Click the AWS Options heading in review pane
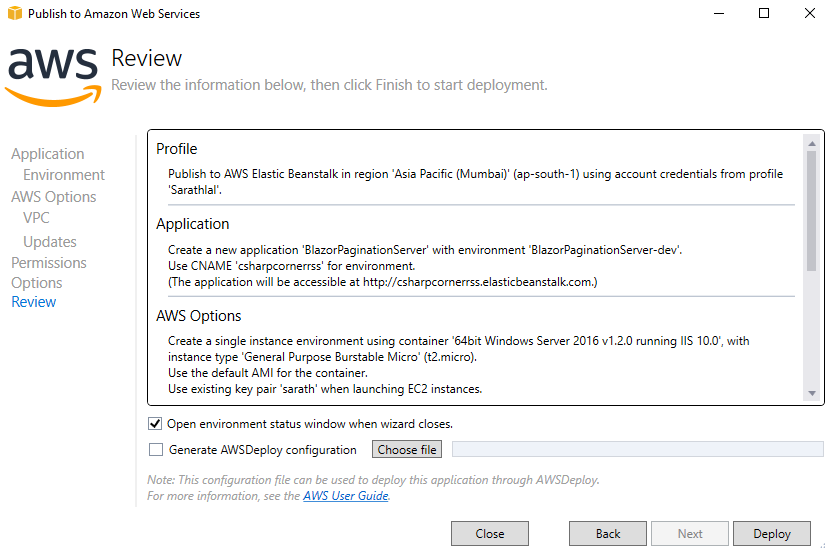 [x=199, y=316]
